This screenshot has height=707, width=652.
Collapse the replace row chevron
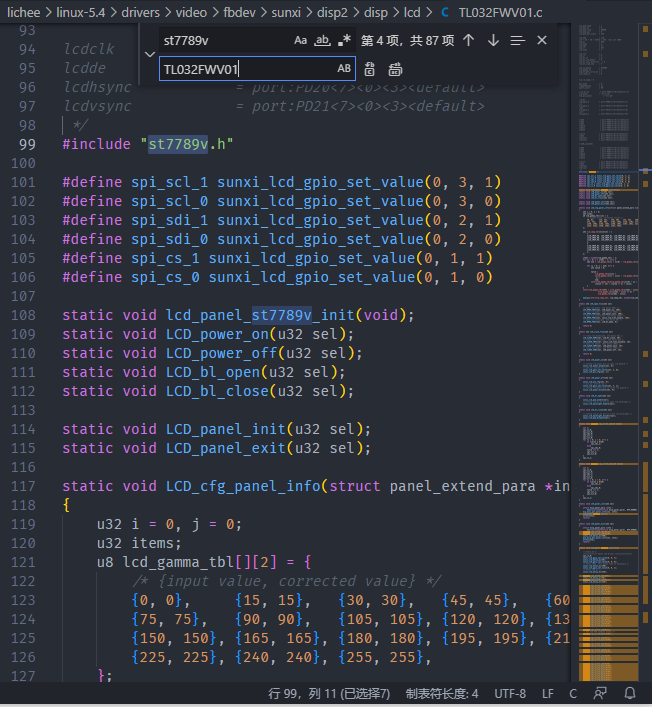click(147, 55)
